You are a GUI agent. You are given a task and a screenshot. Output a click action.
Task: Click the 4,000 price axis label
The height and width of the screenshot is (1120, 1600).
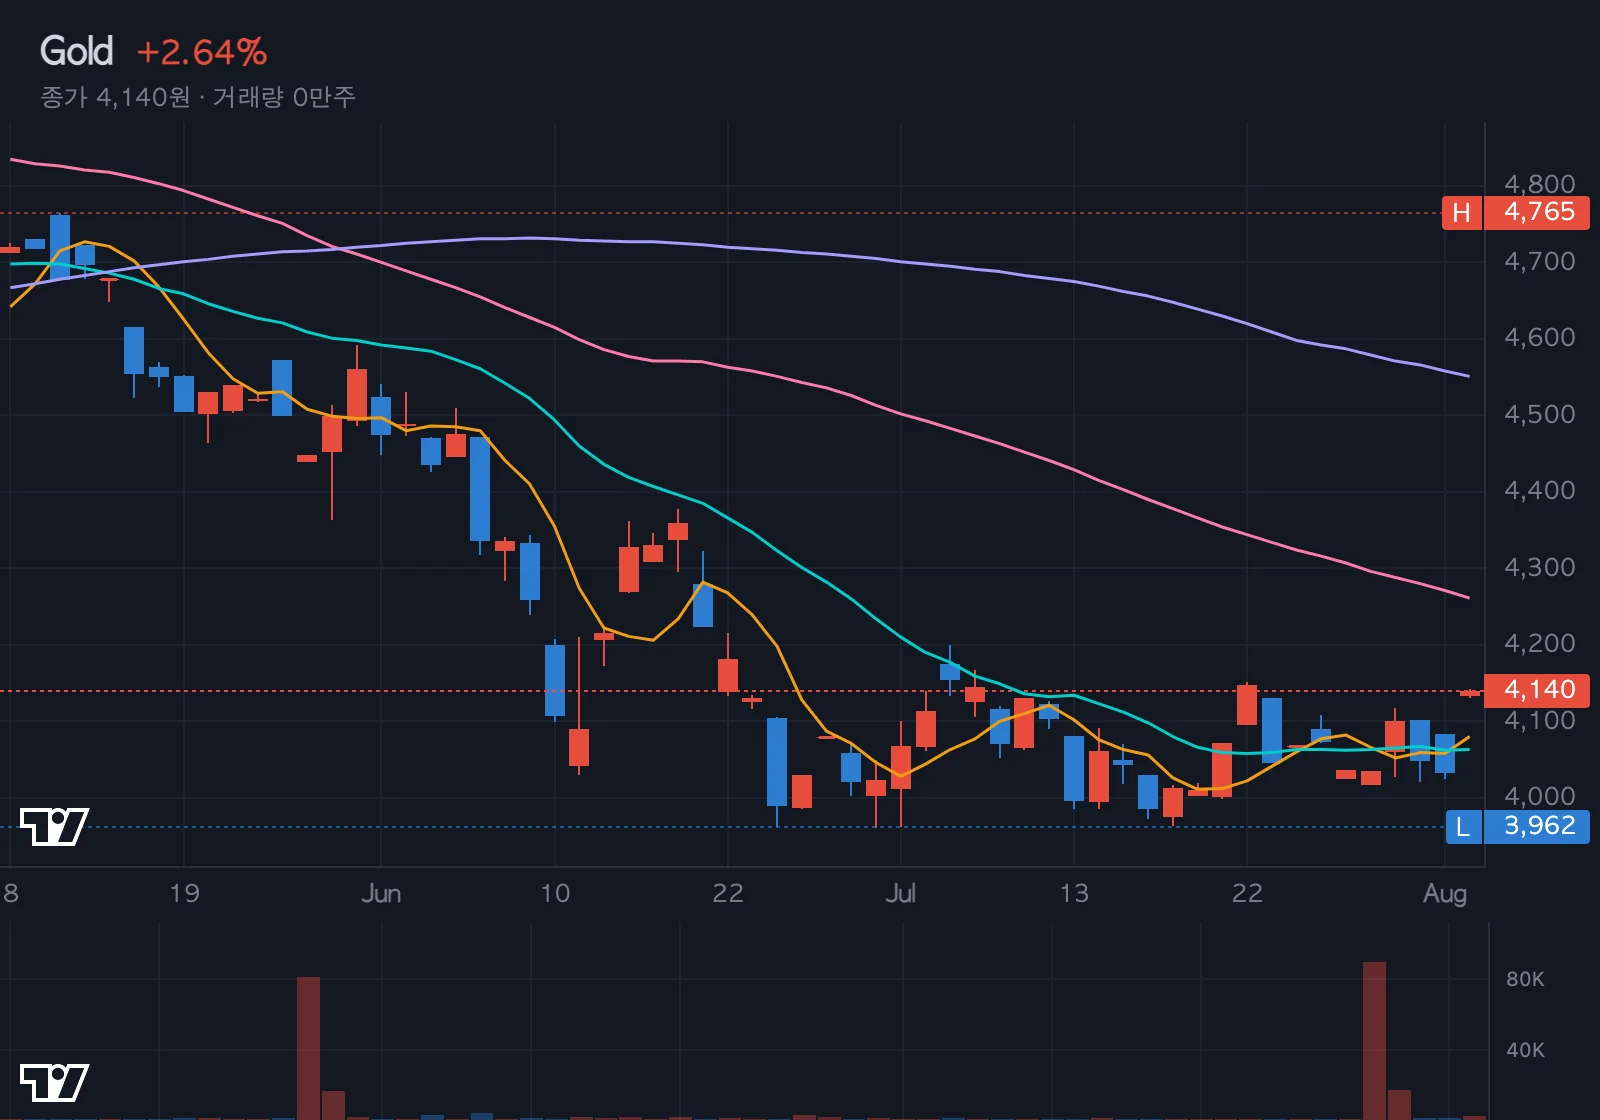[1540, 796]
